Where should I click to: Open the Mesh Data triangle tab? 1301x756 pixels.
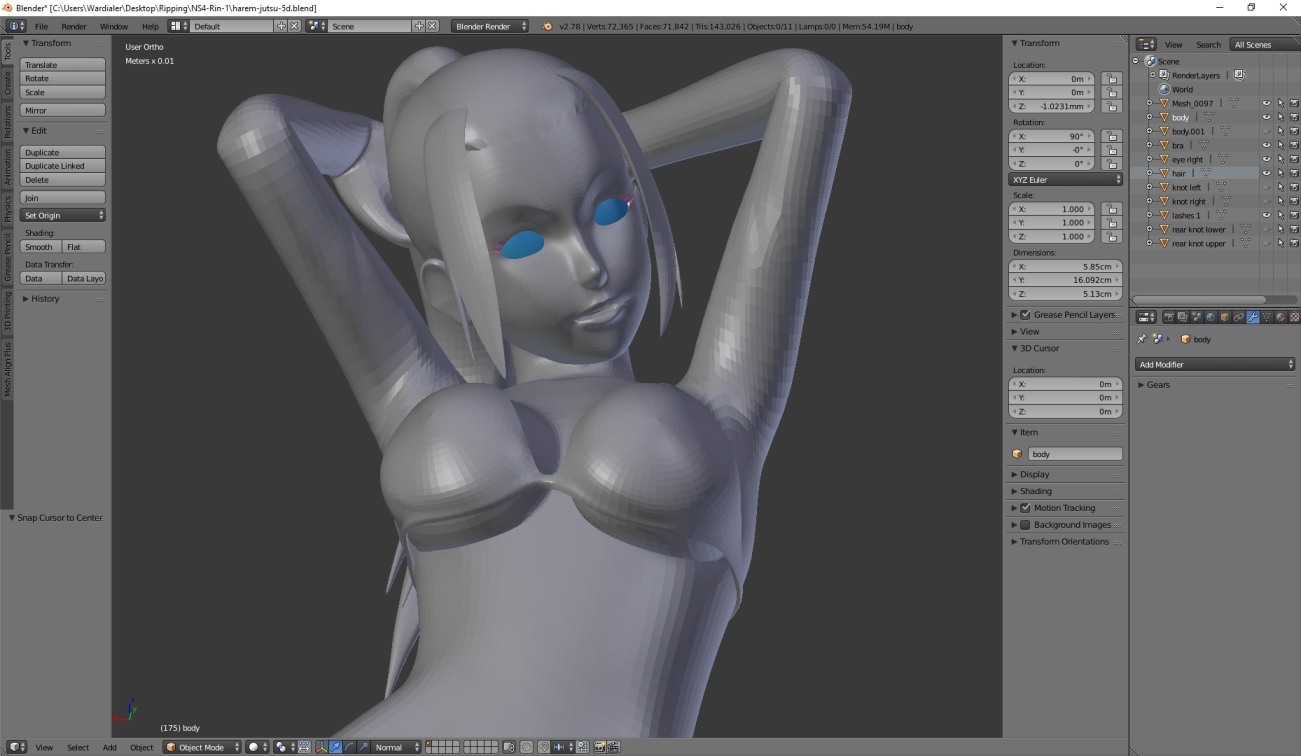click(1267, 317)
